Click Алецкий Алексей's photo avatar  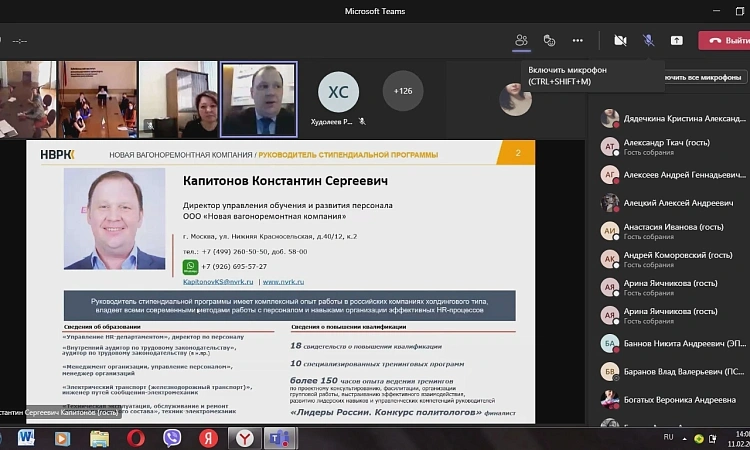[x=610, y=203]
